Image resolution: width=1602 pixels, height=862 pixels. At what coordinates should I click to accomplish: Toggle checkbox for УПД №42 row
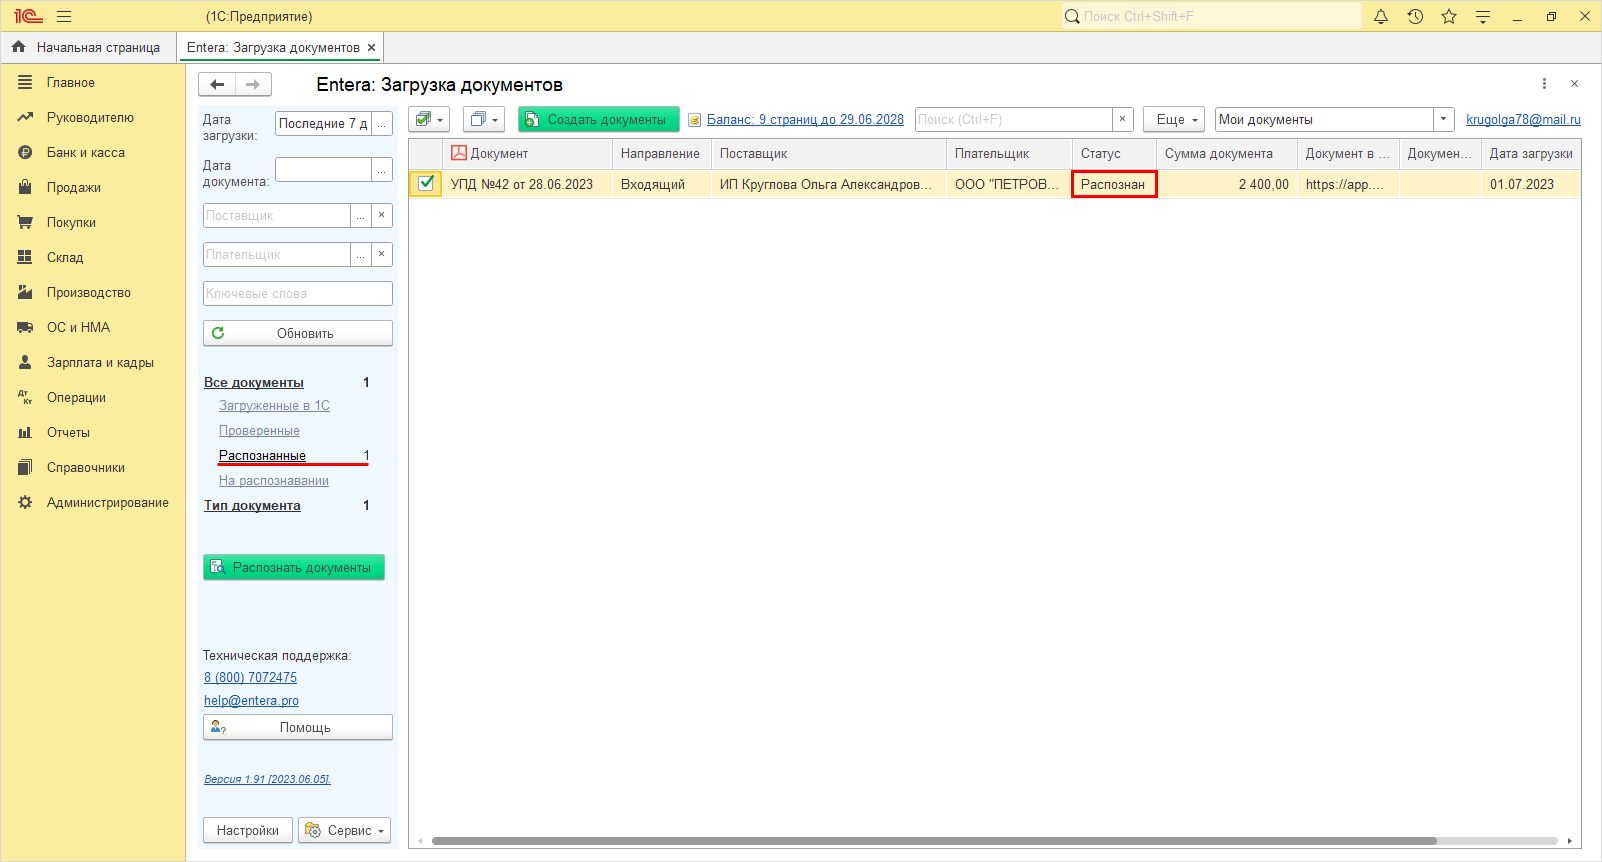pyautogui.click(x=426, y=183)
